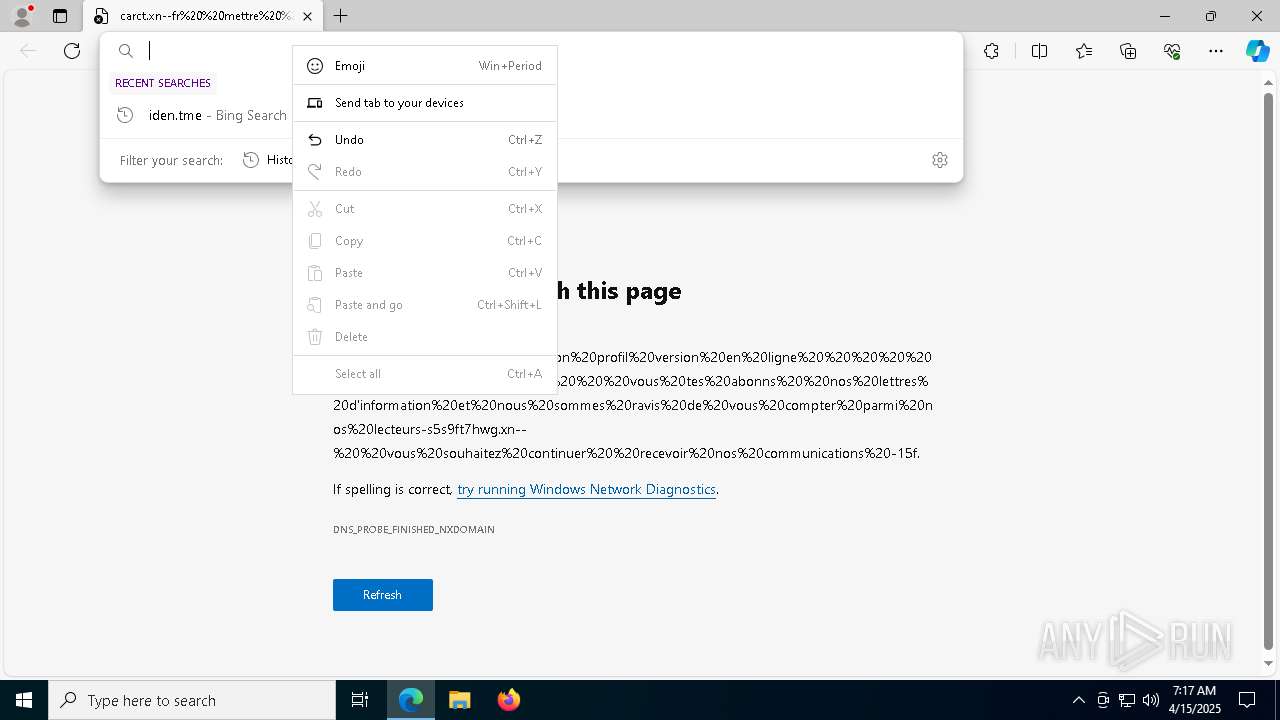Select Redo in context menu

coord(425,172)
